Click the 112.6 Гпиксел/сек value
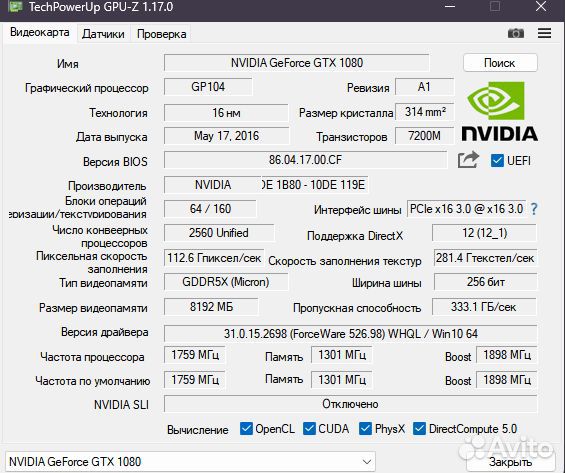The width and height of the screenshot is (565, 473). tap(214, 258)
